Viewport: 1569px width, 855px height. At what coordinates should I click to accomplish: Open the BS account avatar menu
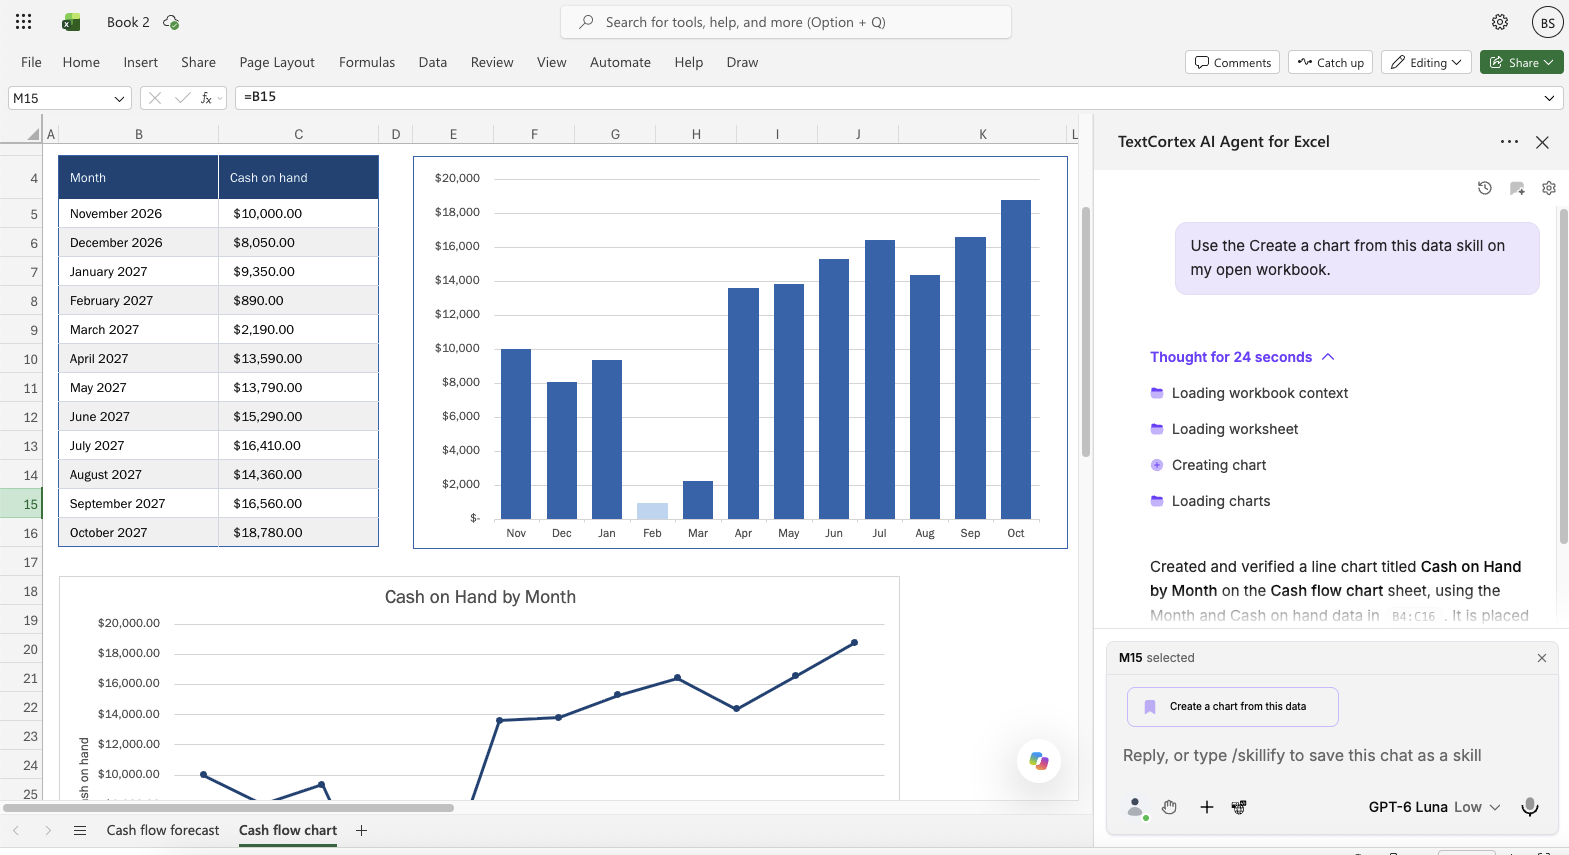(x=1547, y=22)
